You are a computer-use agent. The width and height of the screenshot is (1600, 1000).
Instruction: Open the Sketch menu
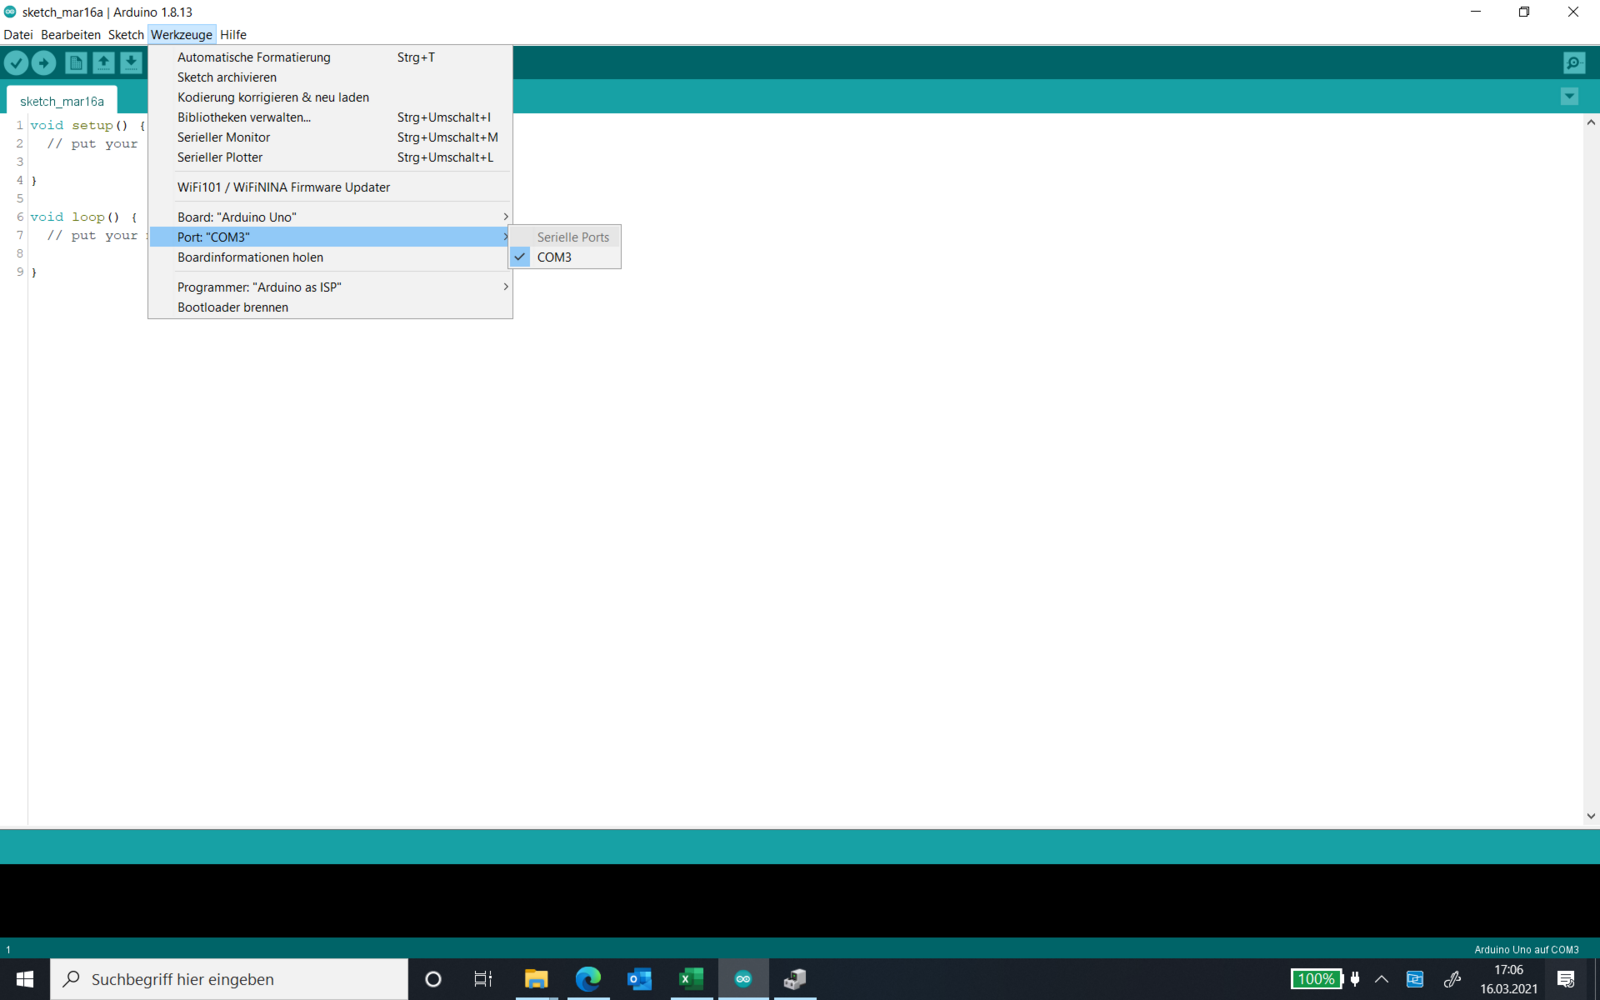[x=126, y=35]
